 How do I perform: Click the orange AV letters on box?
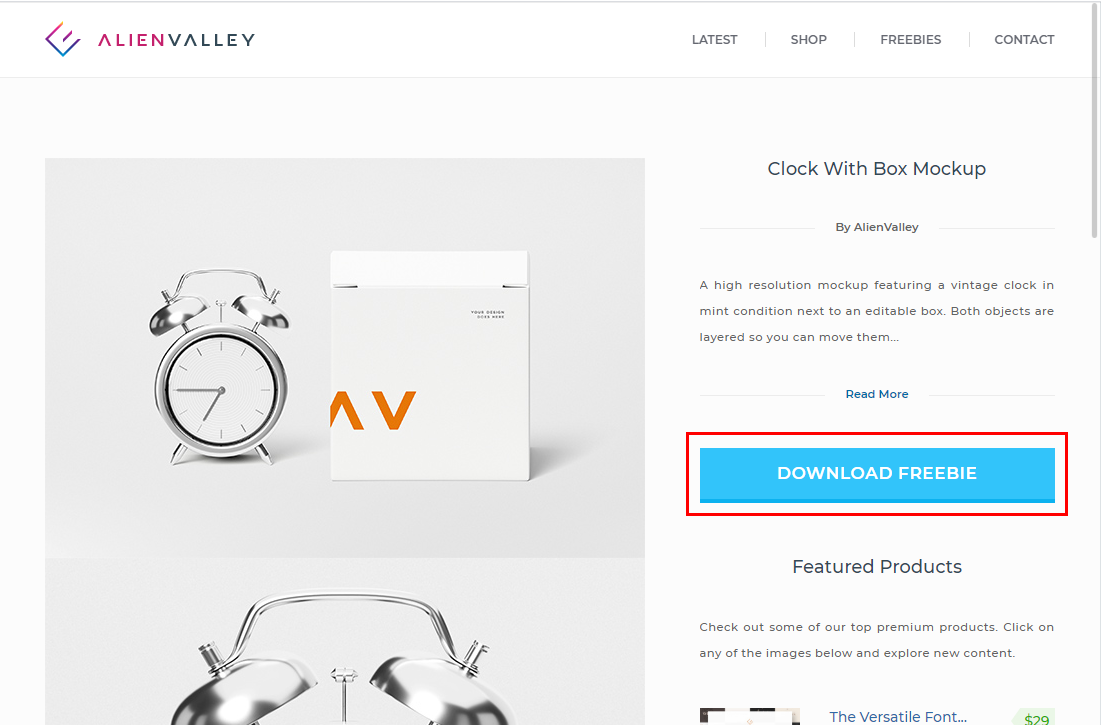373,410
